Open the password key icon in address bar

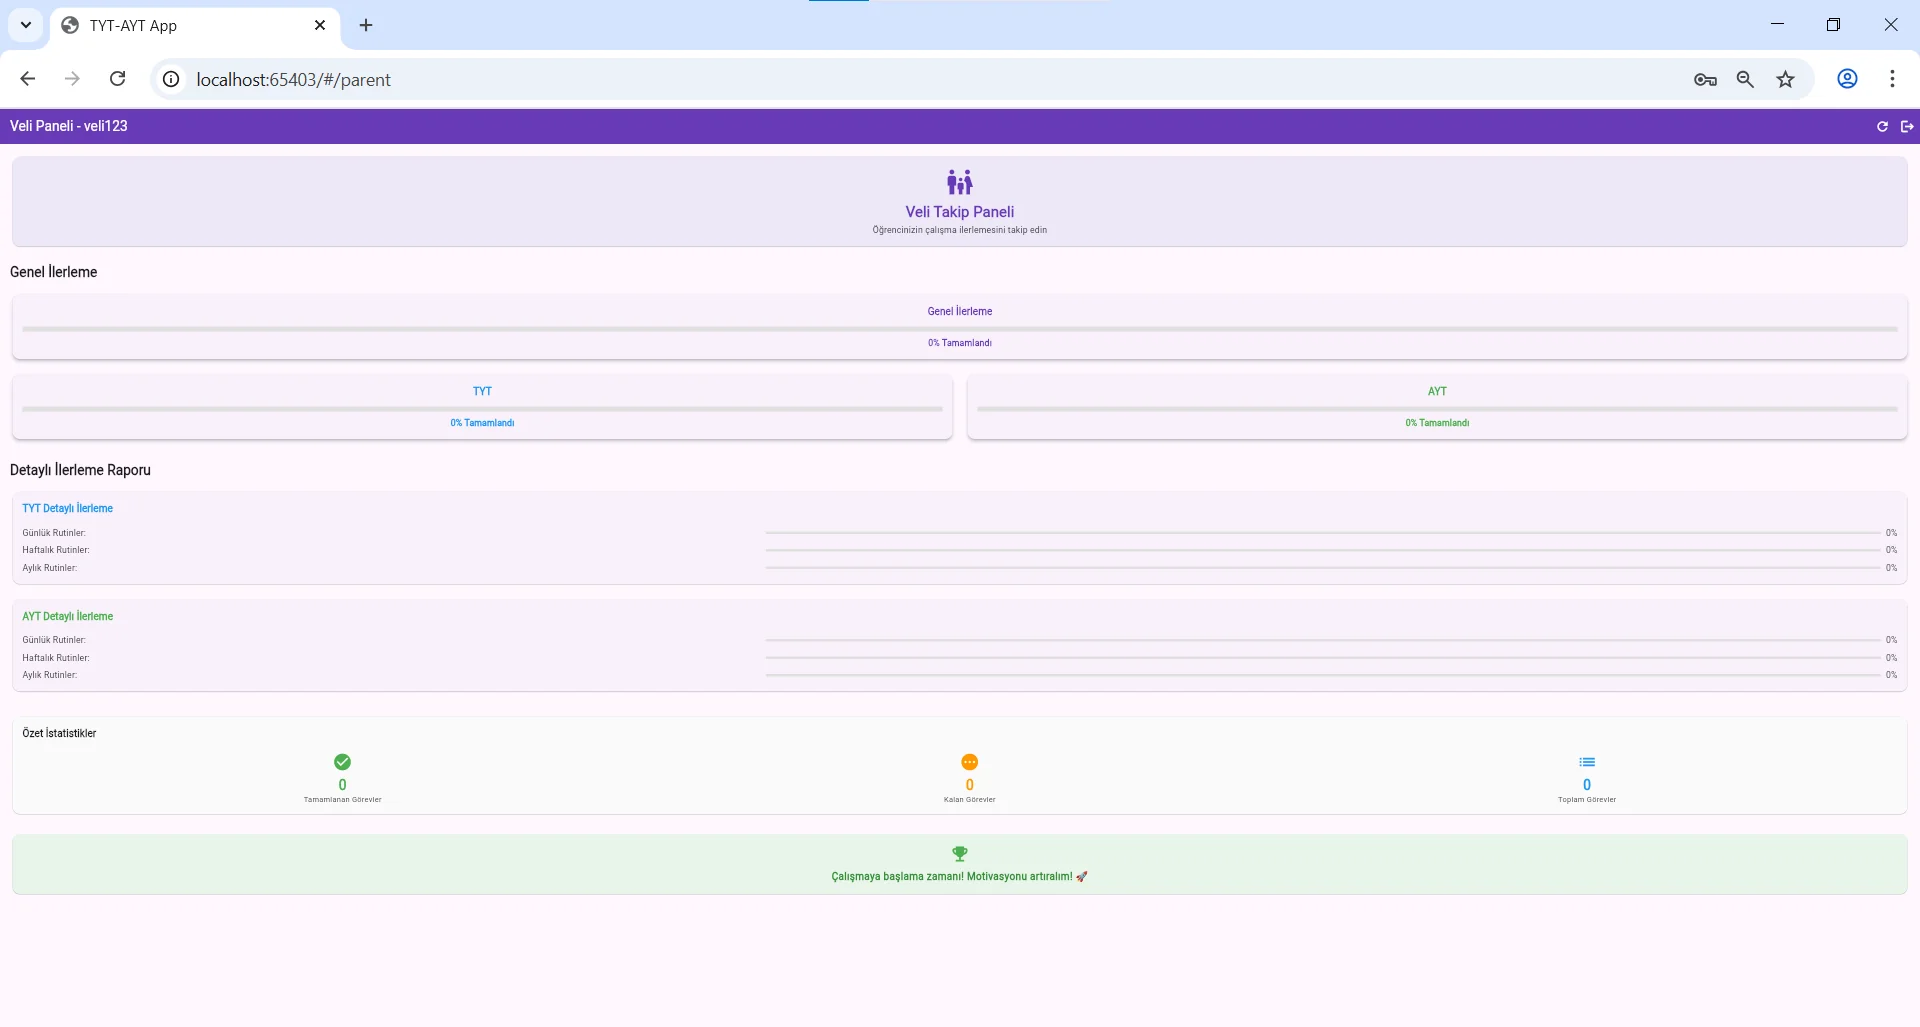(1705, 79)
